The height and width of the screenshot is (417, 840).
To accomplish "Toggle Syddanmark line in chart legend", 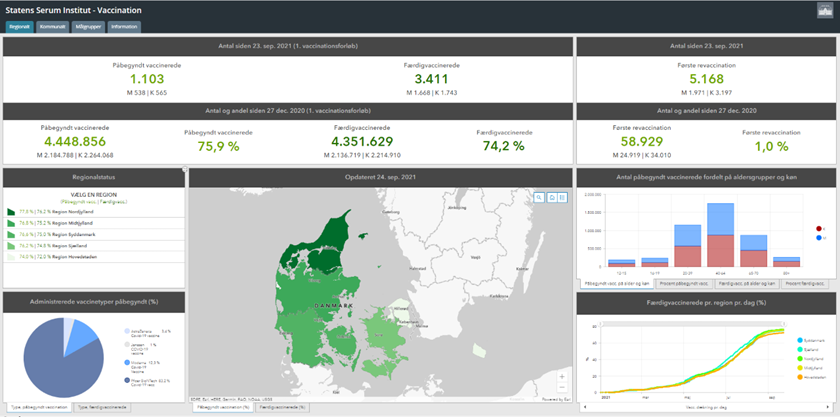I will (812, 341).
